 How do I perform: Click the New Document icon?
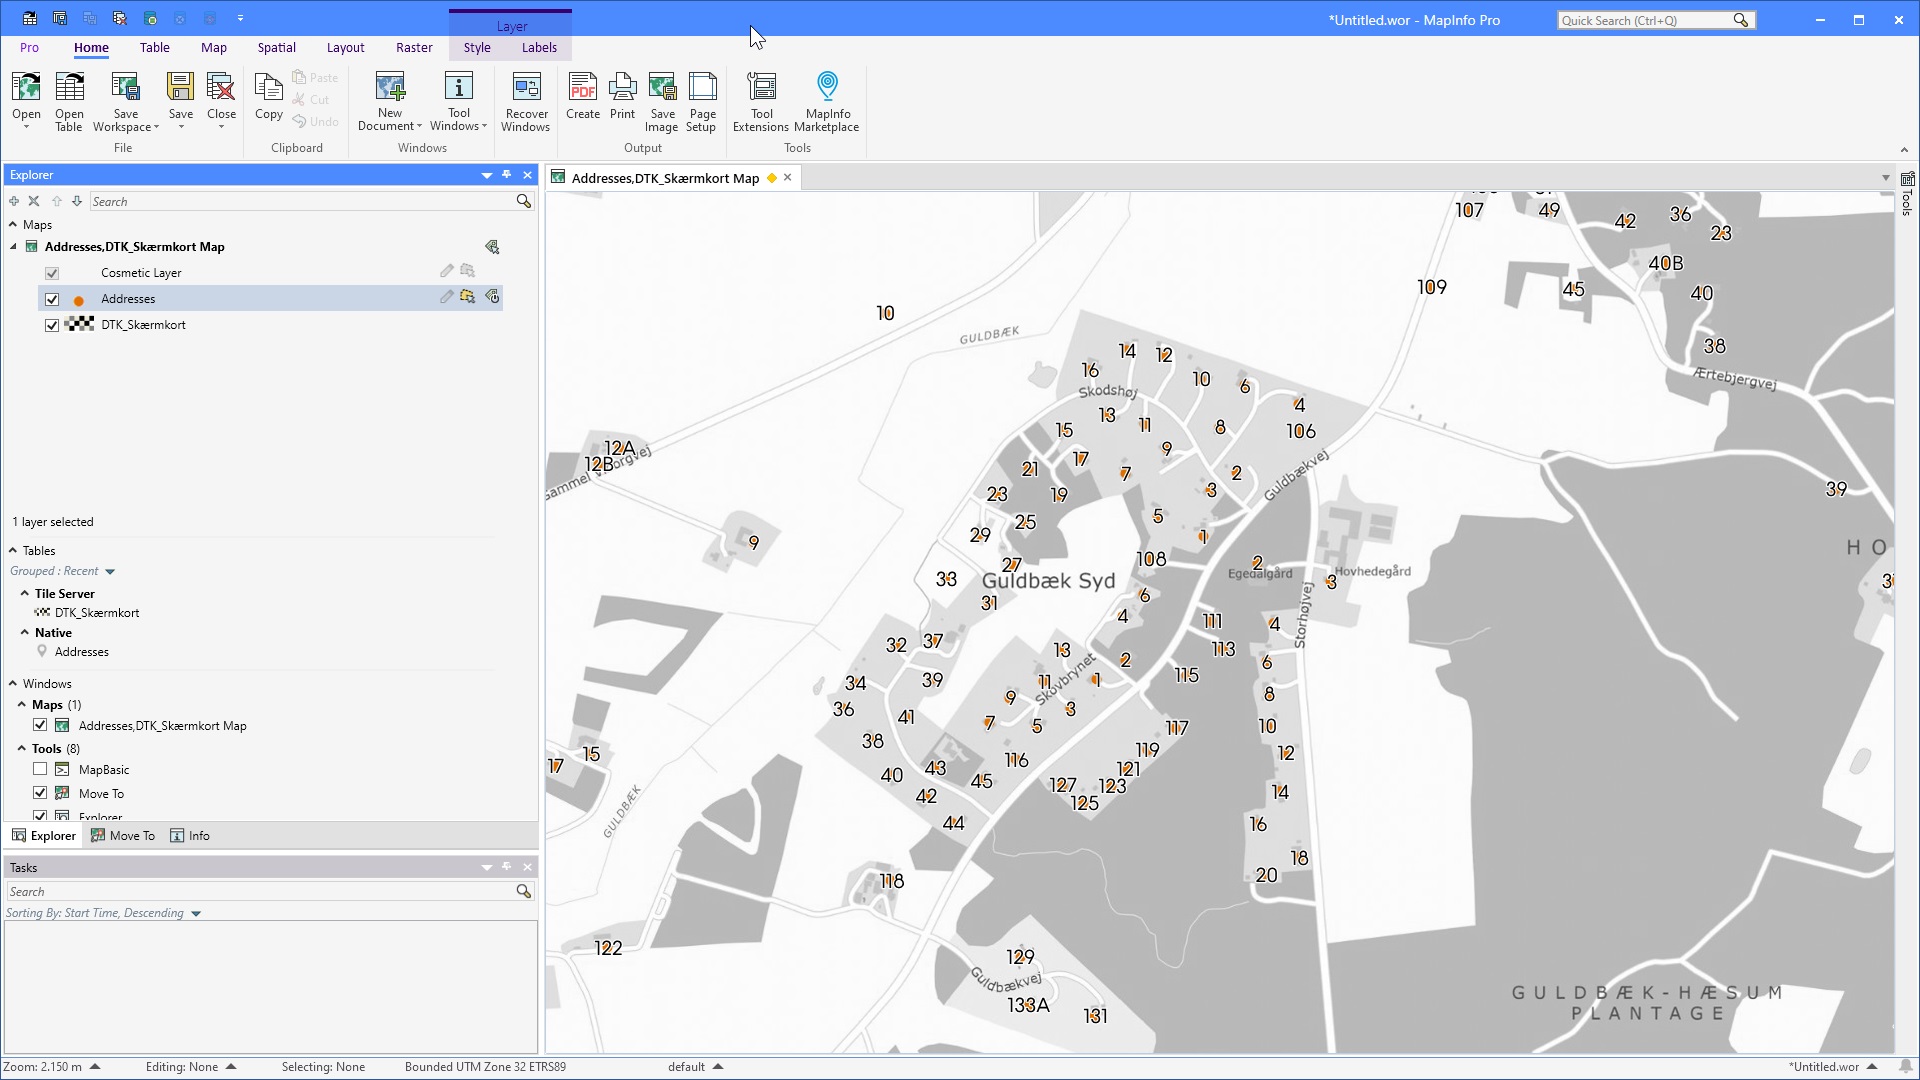click(390, 87)
